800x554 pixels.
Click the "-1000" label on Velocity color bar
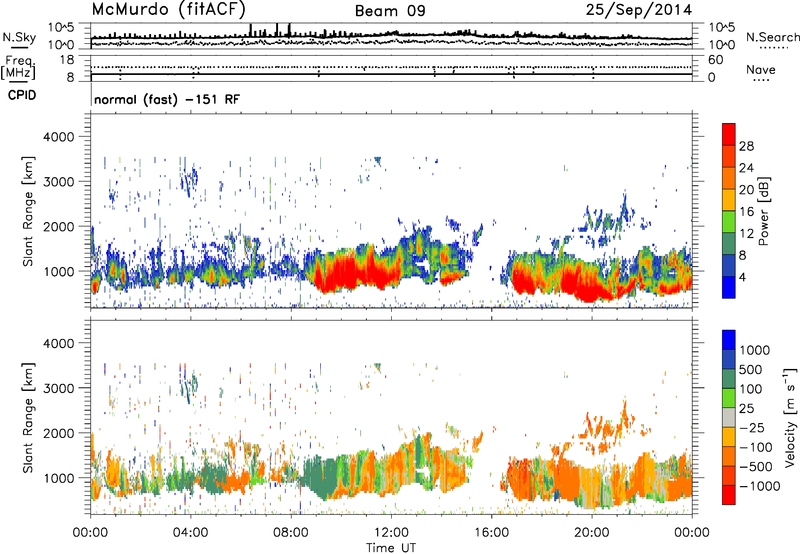760,486
